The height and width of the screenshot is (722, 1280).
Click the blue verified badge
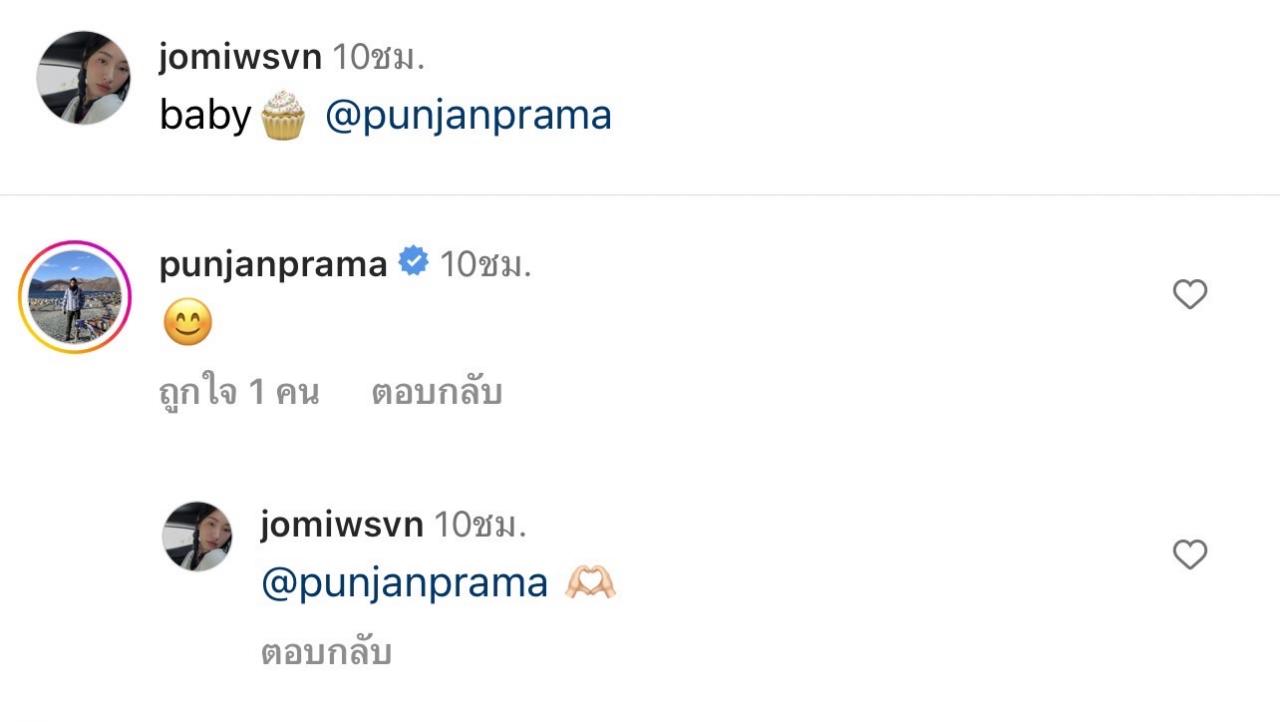(x=413, y=263)
